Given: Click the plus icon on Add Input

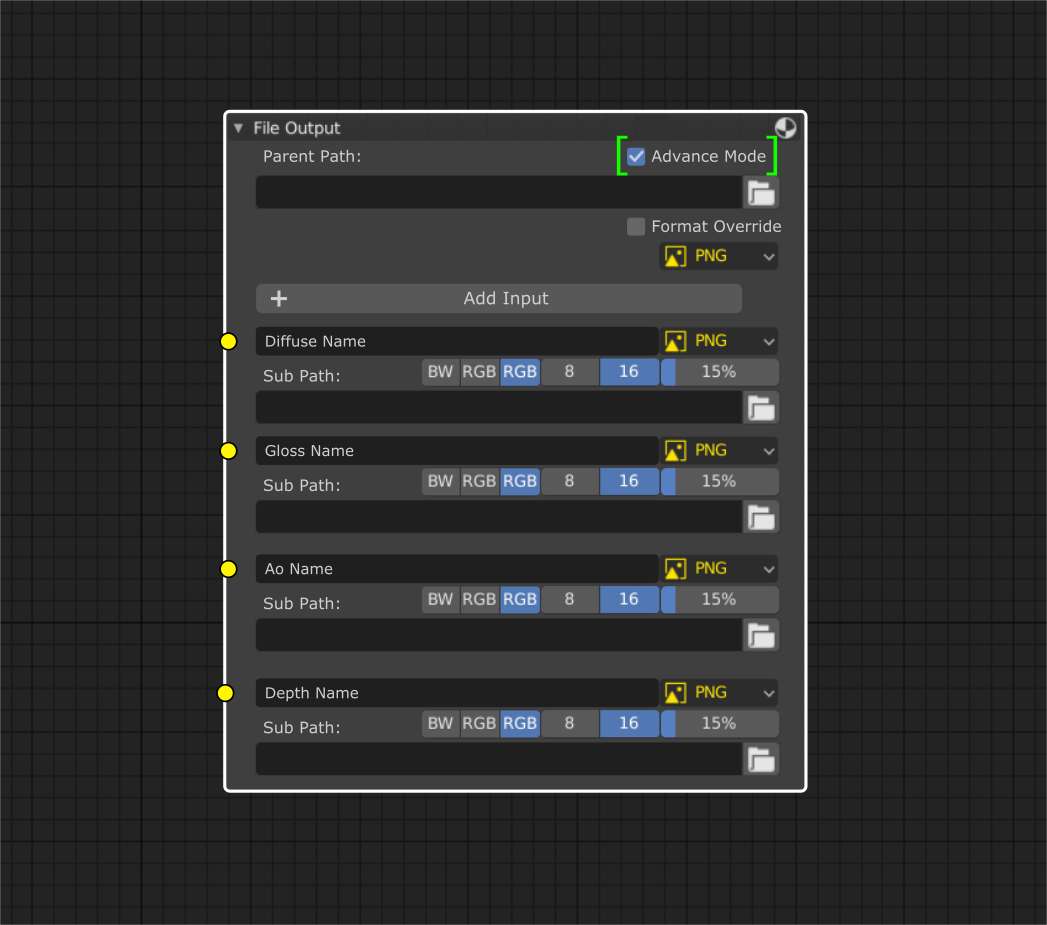Looking at the screenshot, I should coord(279,299).
